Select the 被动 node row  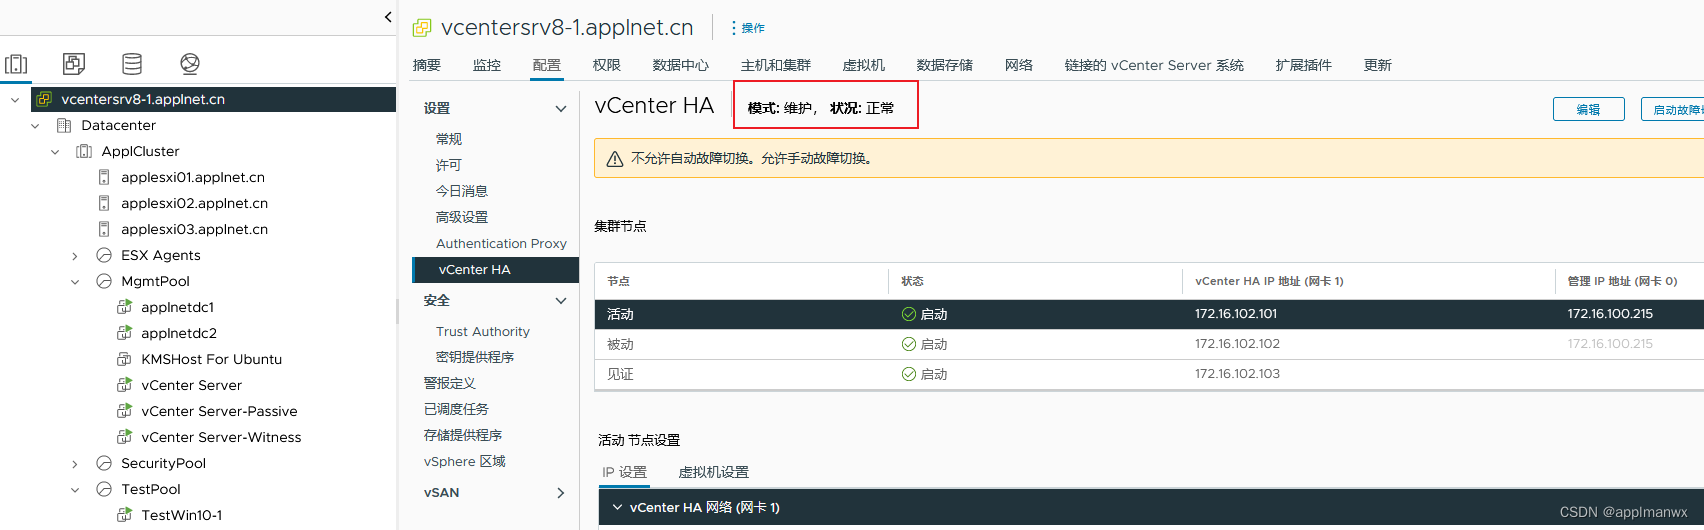coord(1149,344)
